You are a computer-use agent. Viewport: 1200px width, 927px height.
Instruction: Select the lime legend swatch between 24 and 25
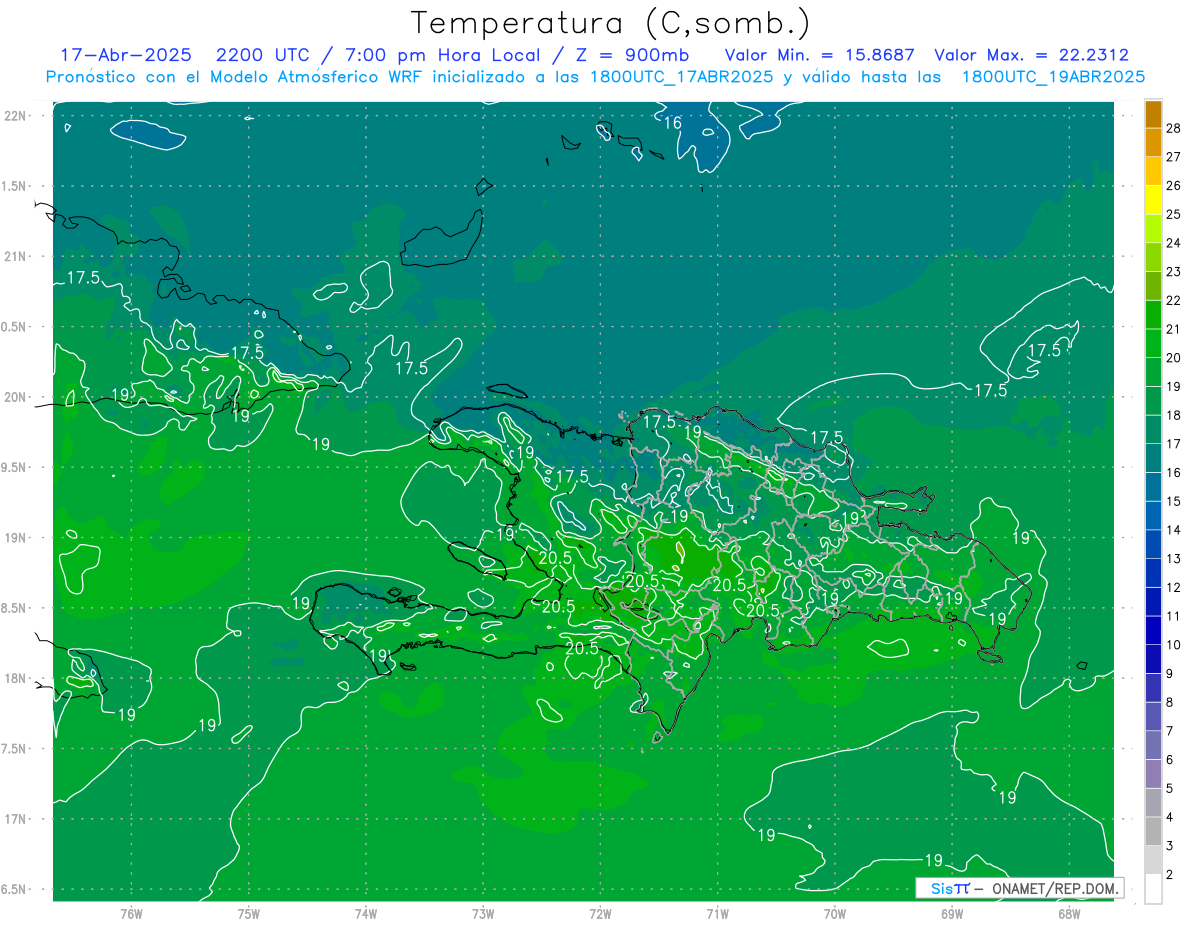click(x=1153, y=228)
